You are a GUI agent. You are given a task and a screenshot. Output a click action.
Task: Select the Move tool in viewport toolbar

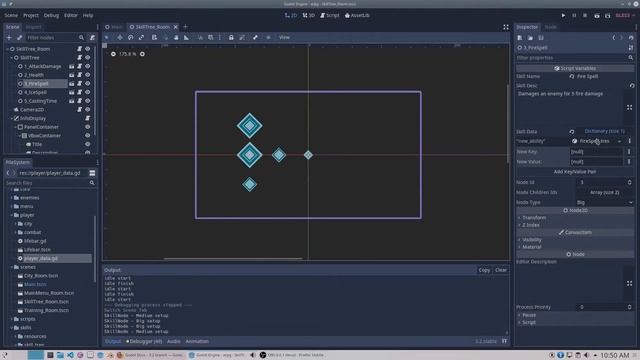tap(120, 38)
